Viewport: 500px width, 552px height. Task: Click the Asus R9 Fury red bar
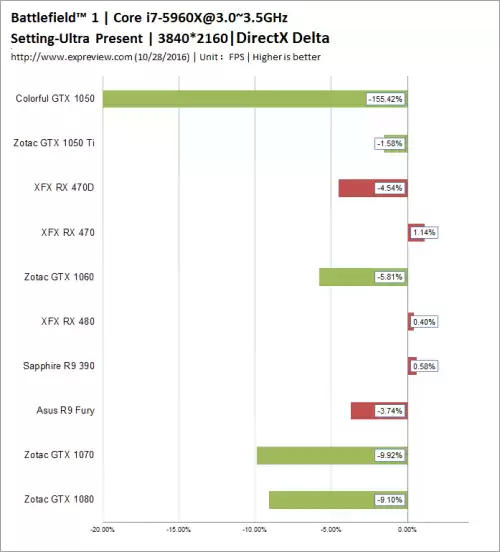click(379, 411)
